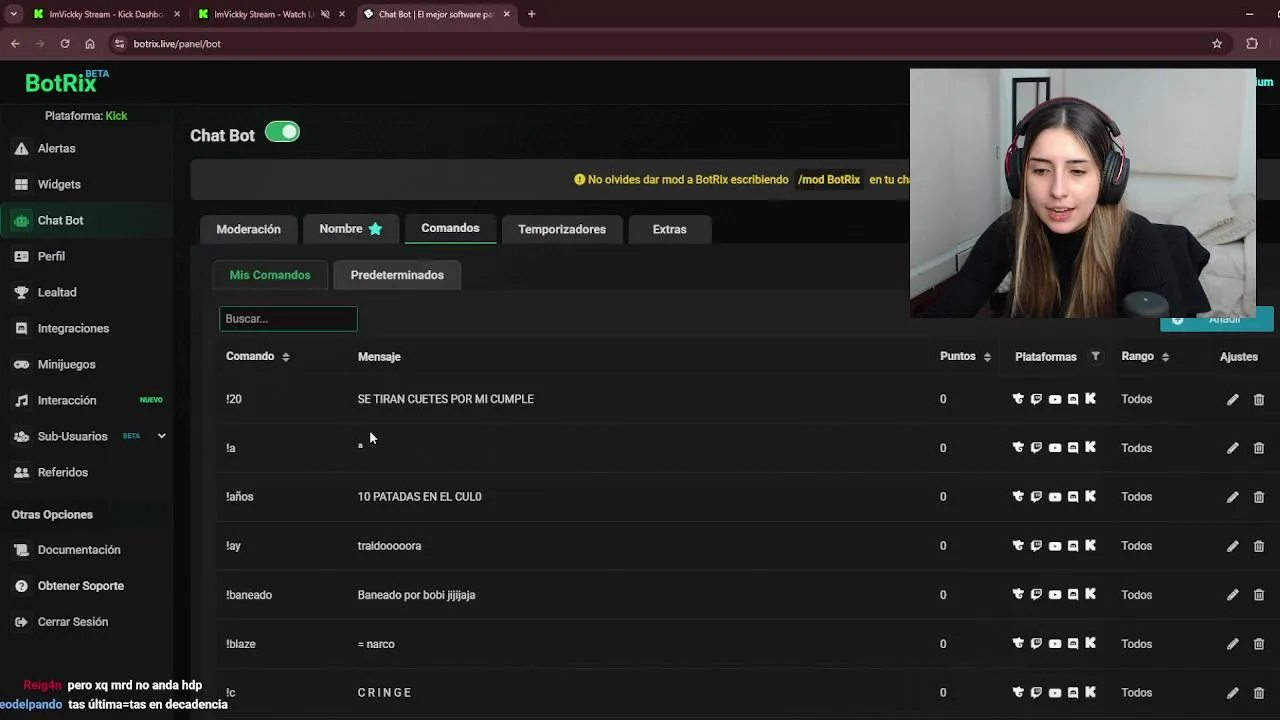Toggle the Chat Bot switch off
1280x720 pixels.
[282, 132]
